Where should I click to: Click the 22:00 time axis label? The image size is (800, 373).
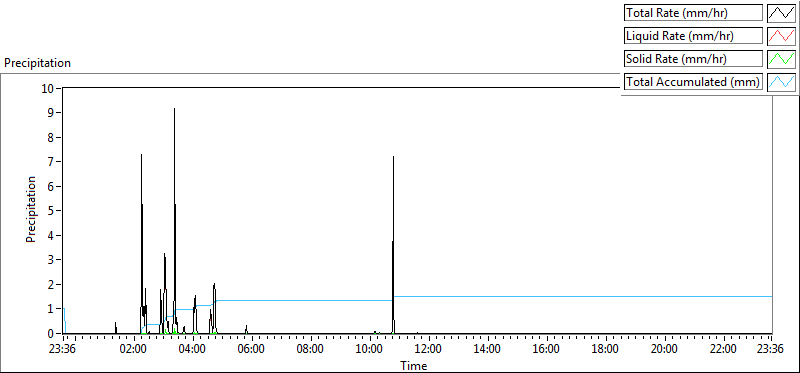[724, 350]
